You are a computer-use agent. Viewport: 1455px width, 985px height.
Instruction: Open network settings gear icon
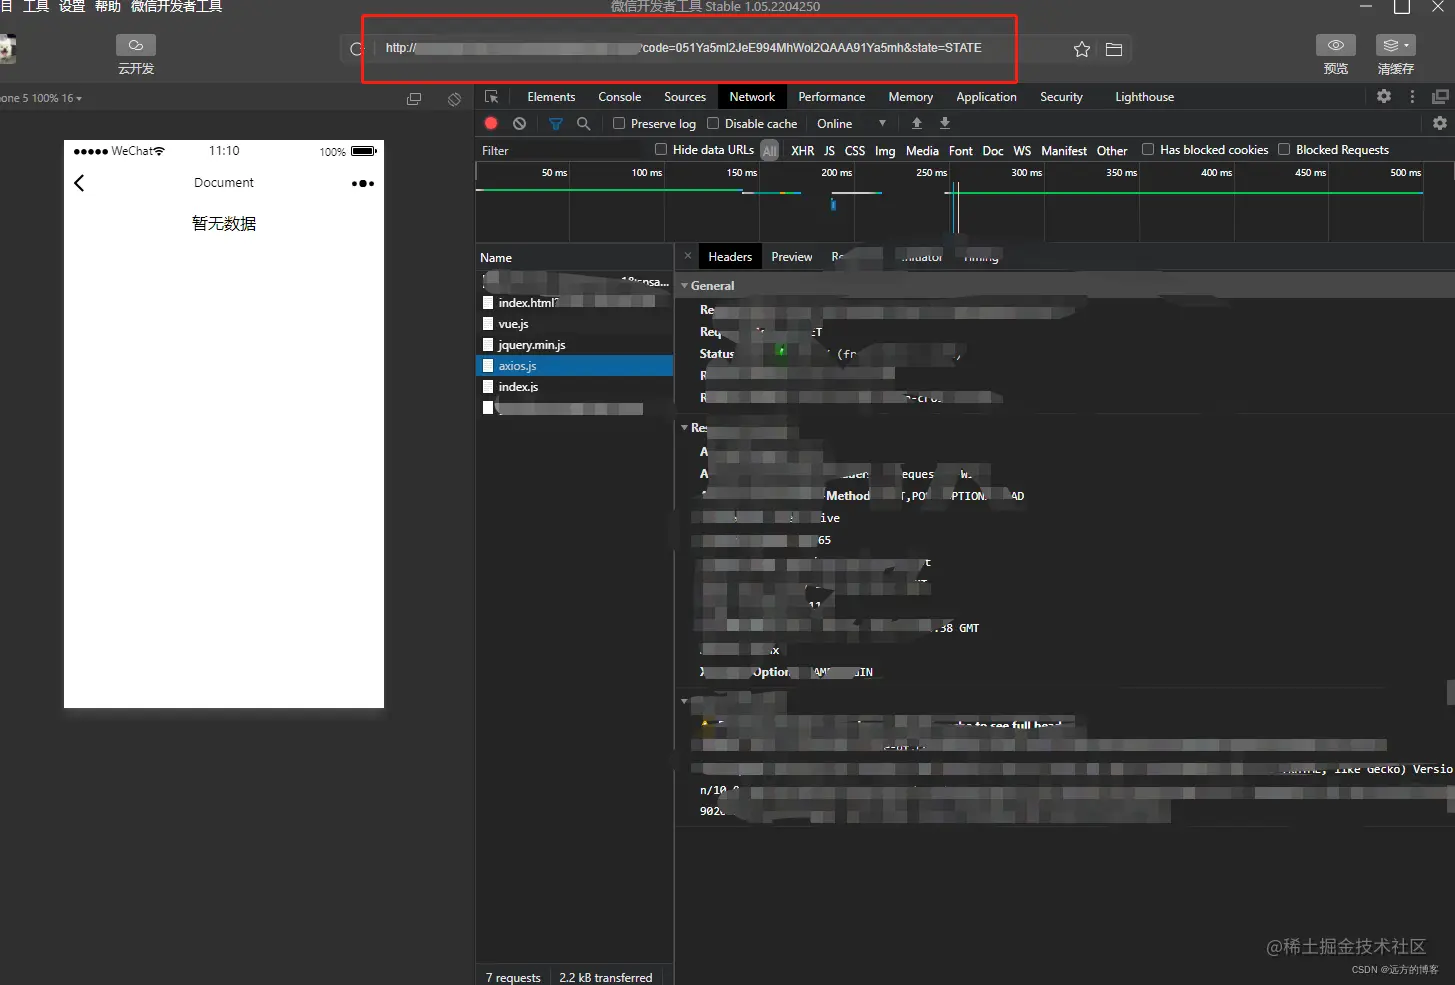(1439, 123)
